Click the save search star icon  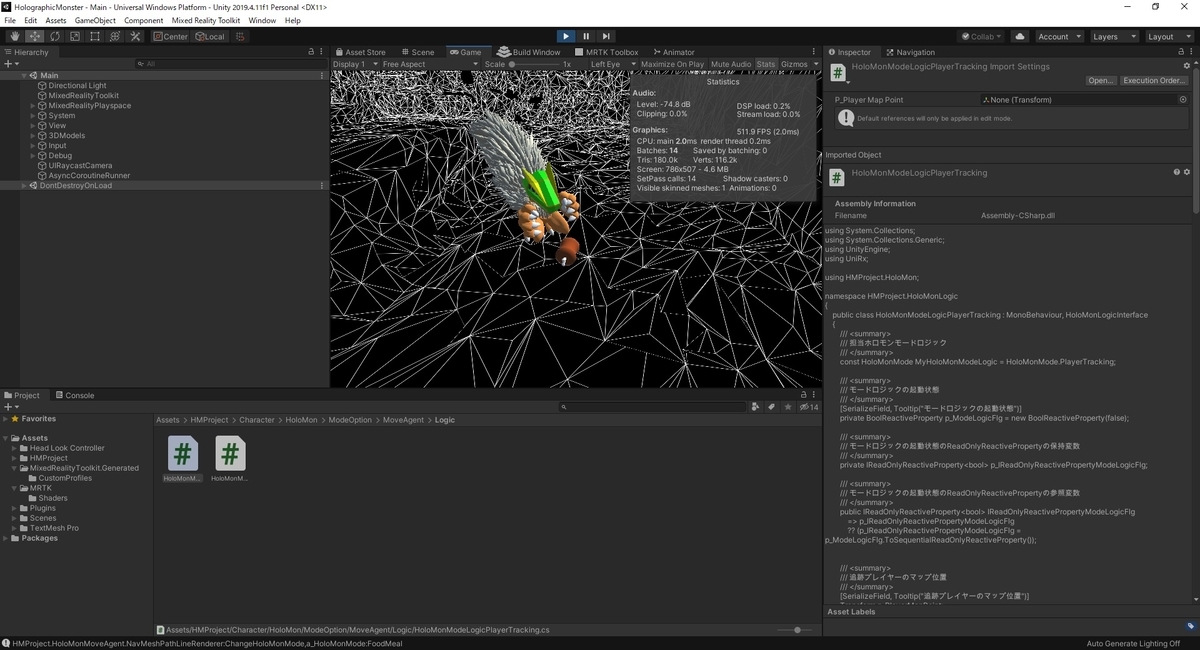click(x=788, y=407)
